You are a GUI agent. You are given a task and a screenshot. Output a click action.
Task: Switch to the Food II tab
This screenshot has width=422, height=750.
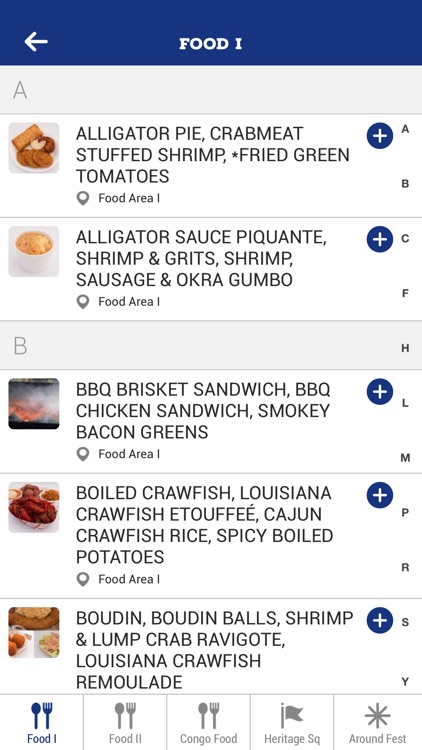point(125,722)
